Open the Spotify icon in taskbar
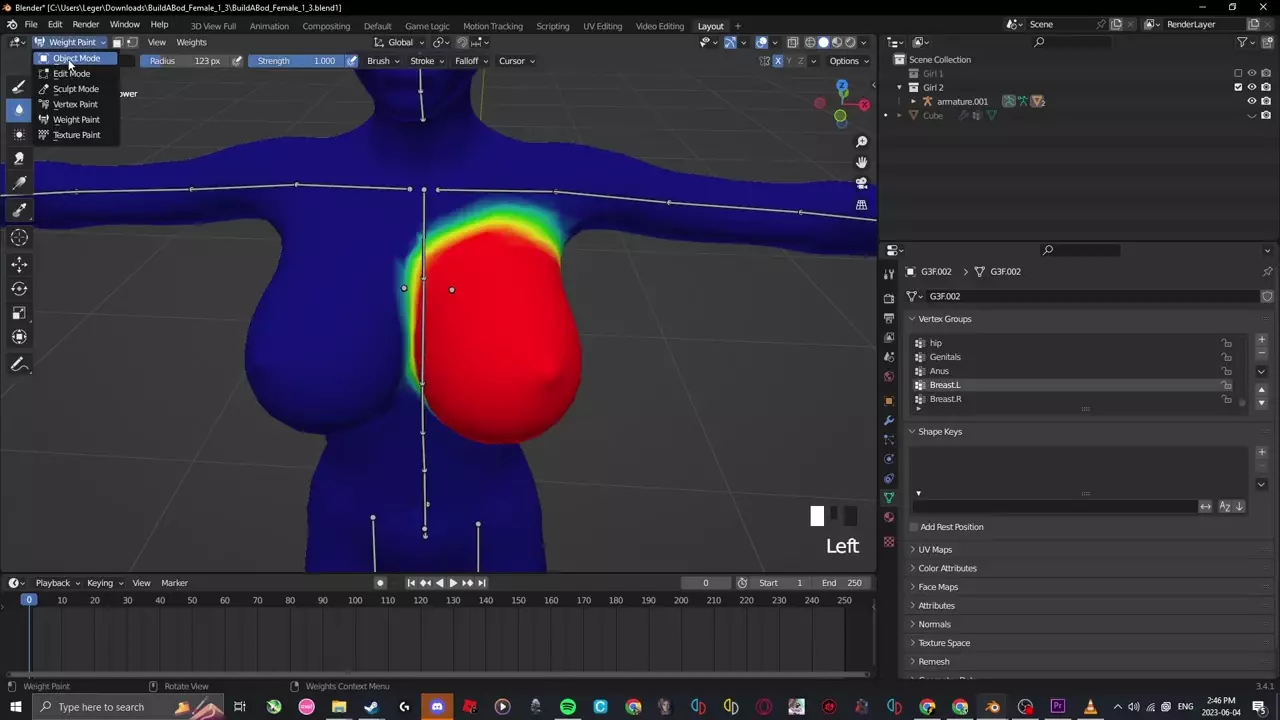Viewport: 1280px width, 720px height. [x=568, y=707]
